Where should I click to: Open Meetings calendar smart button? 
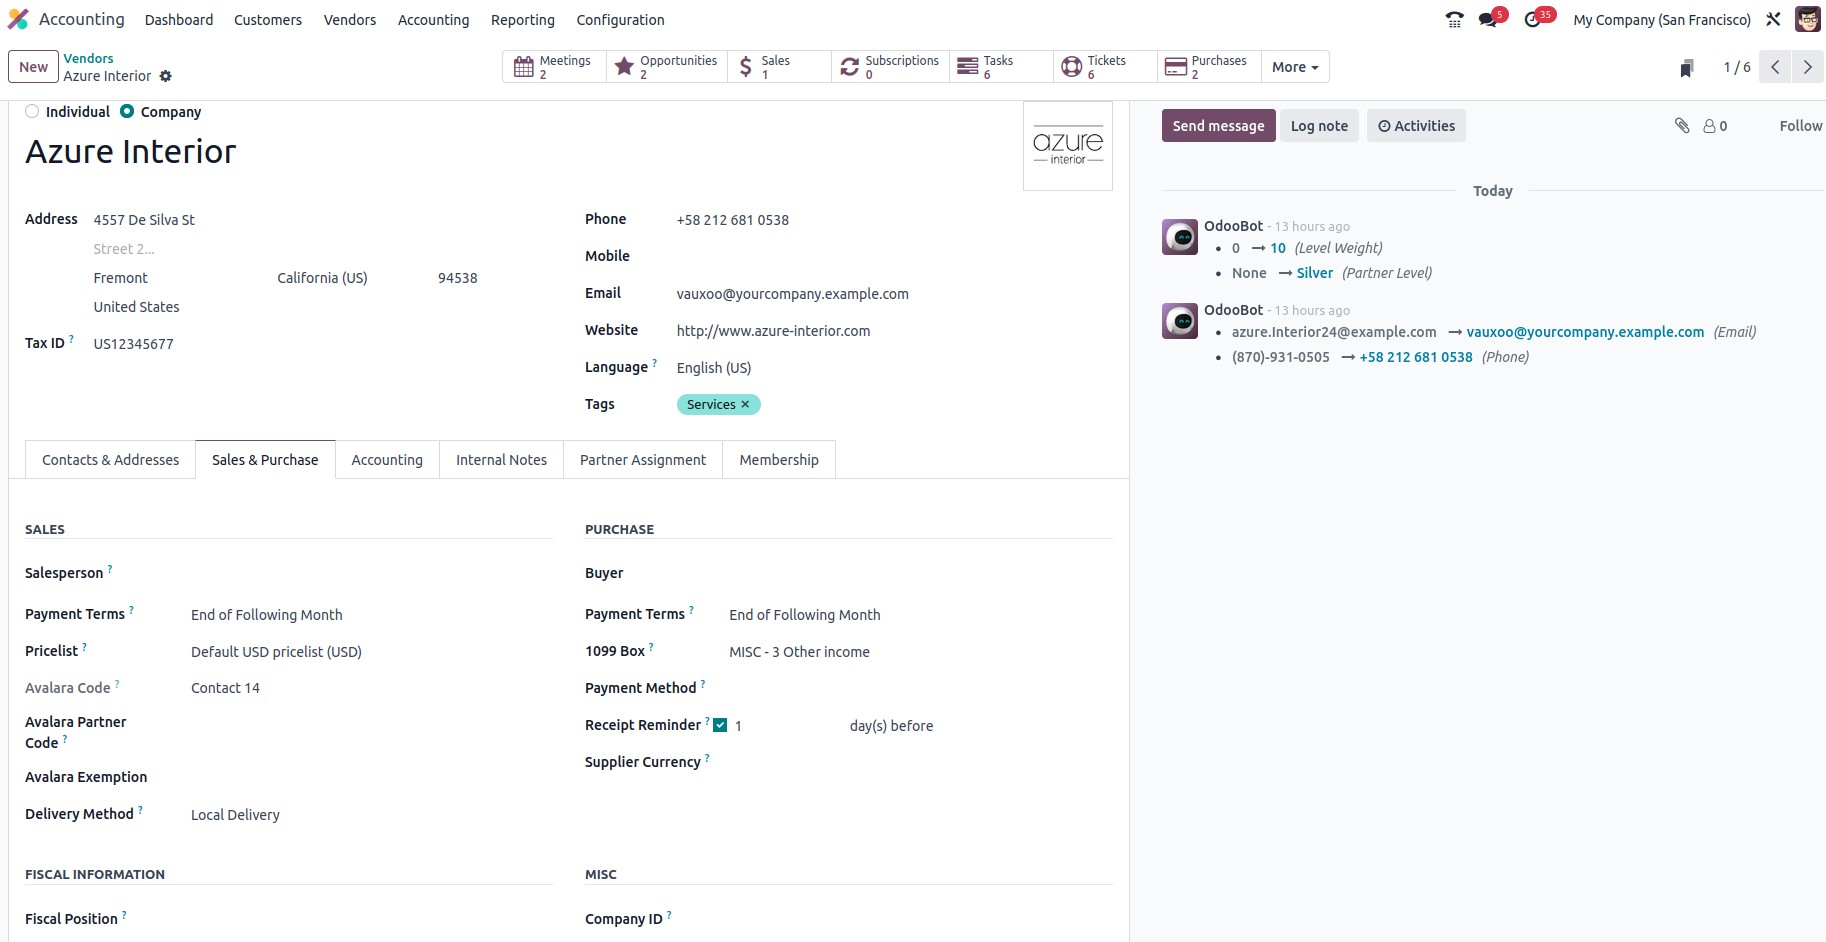point(554,67)
